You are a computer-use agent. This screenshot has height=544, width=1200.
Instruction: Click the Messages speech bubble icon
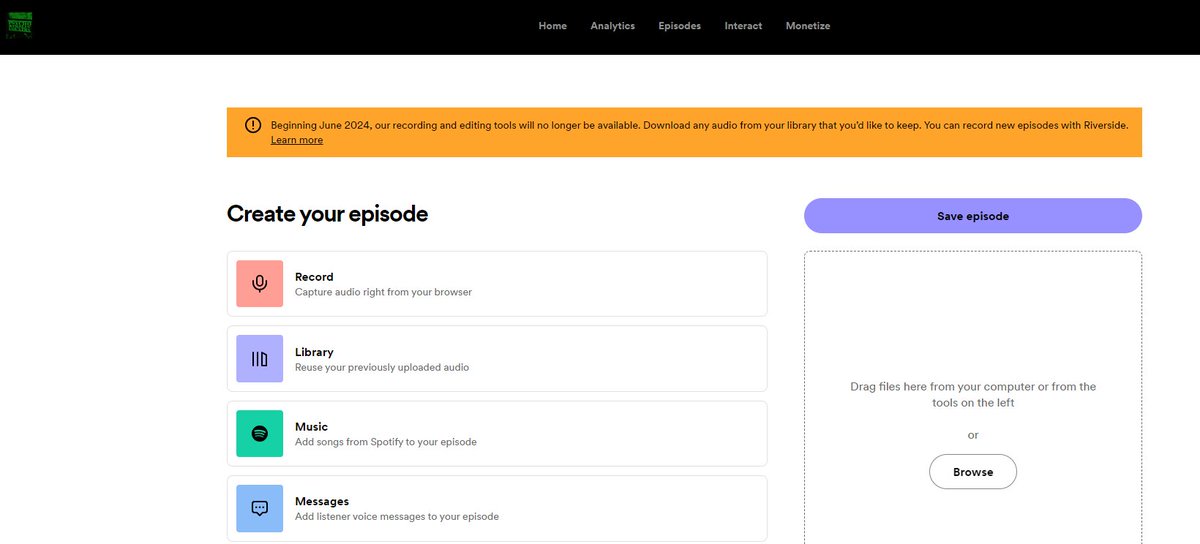click(x=260, y=508)
